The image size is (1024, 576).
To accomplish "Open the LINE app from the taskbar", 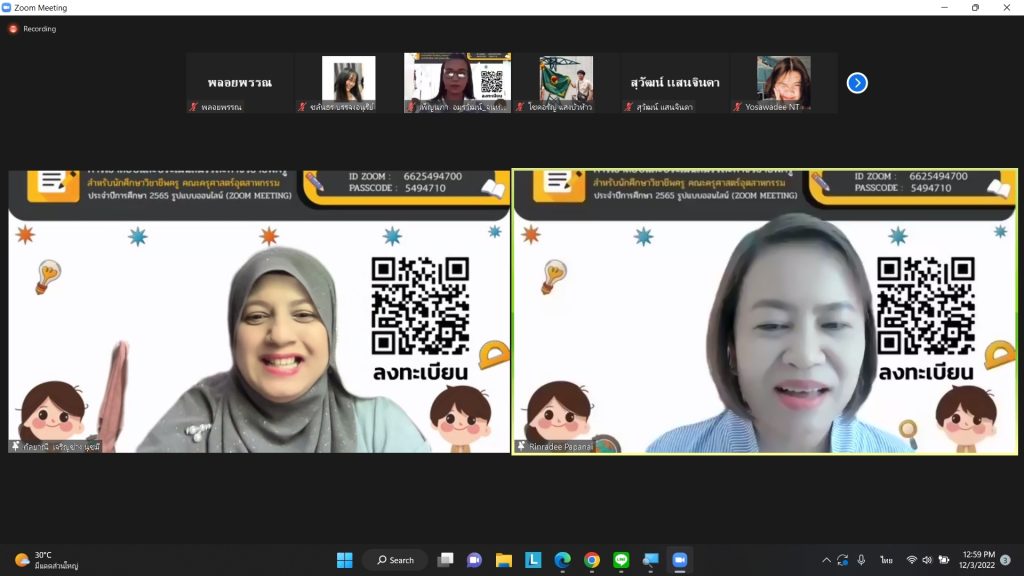I will click(x=621, y=560).
